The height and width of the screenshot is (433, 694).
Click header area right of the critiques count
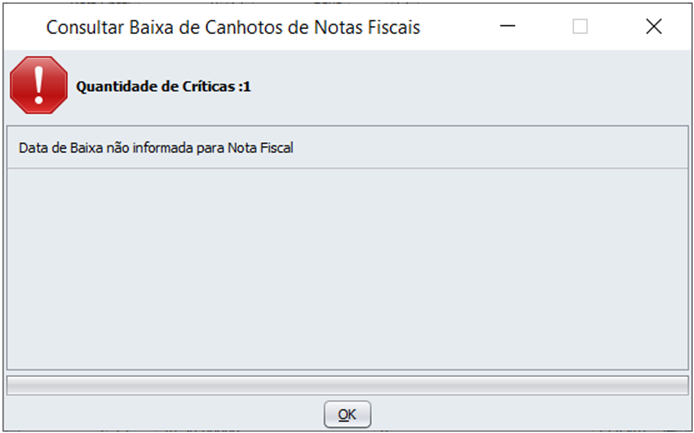pos(470,87)
